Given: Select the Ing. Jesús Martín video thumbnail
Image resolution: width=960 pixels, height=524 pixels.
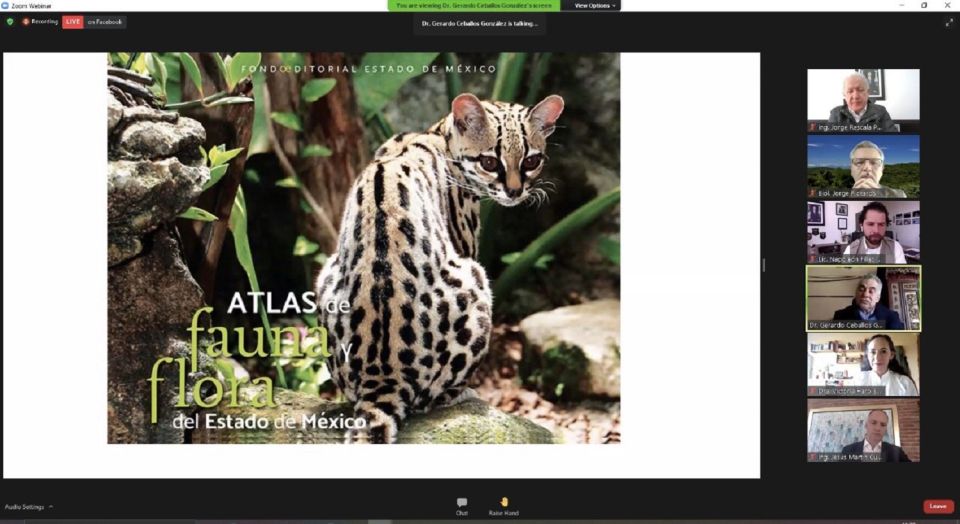Looking at the screenshot, I should [863, 430].
